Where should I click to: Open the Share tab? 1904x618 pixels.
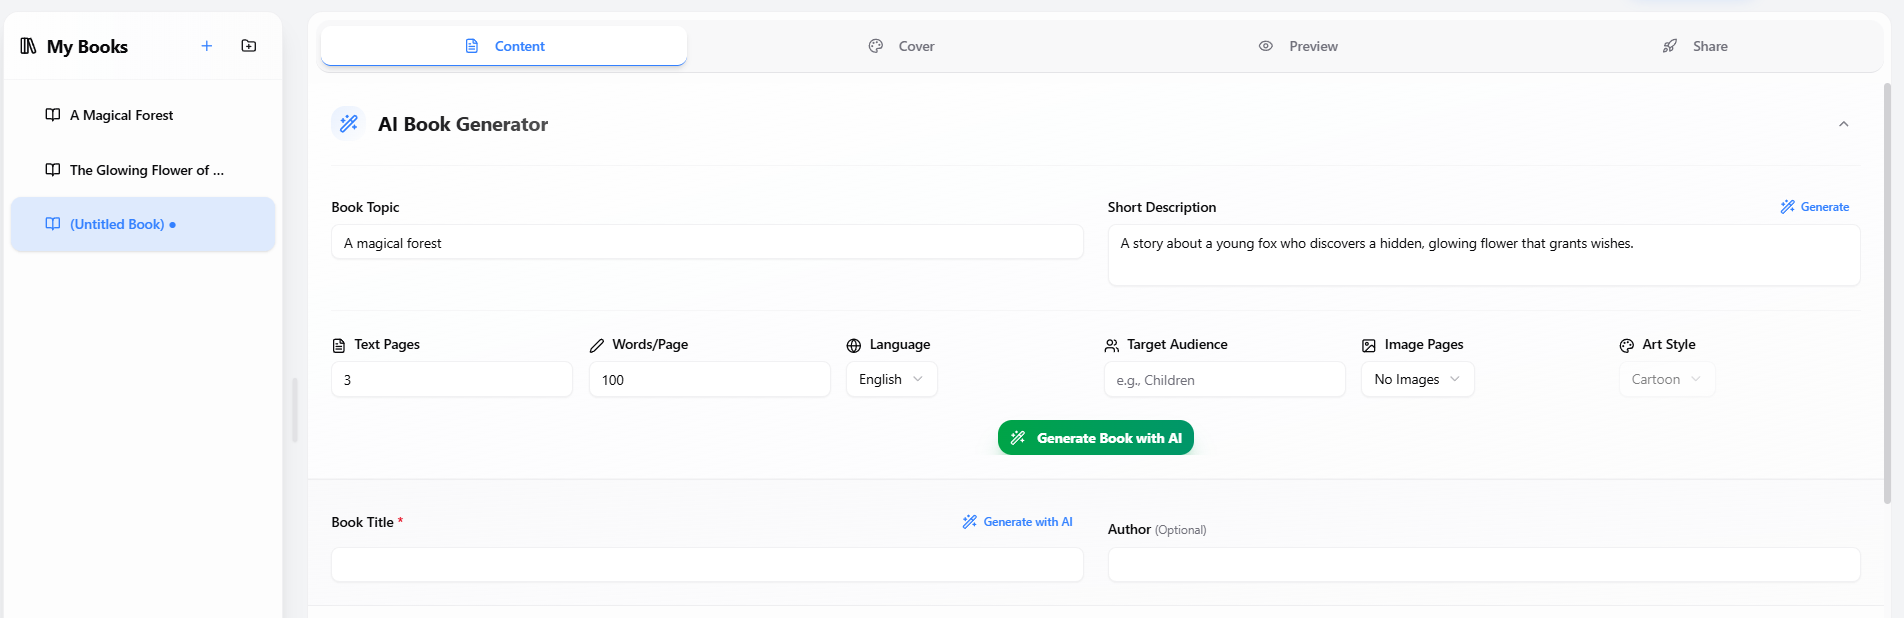[1695, 46]
